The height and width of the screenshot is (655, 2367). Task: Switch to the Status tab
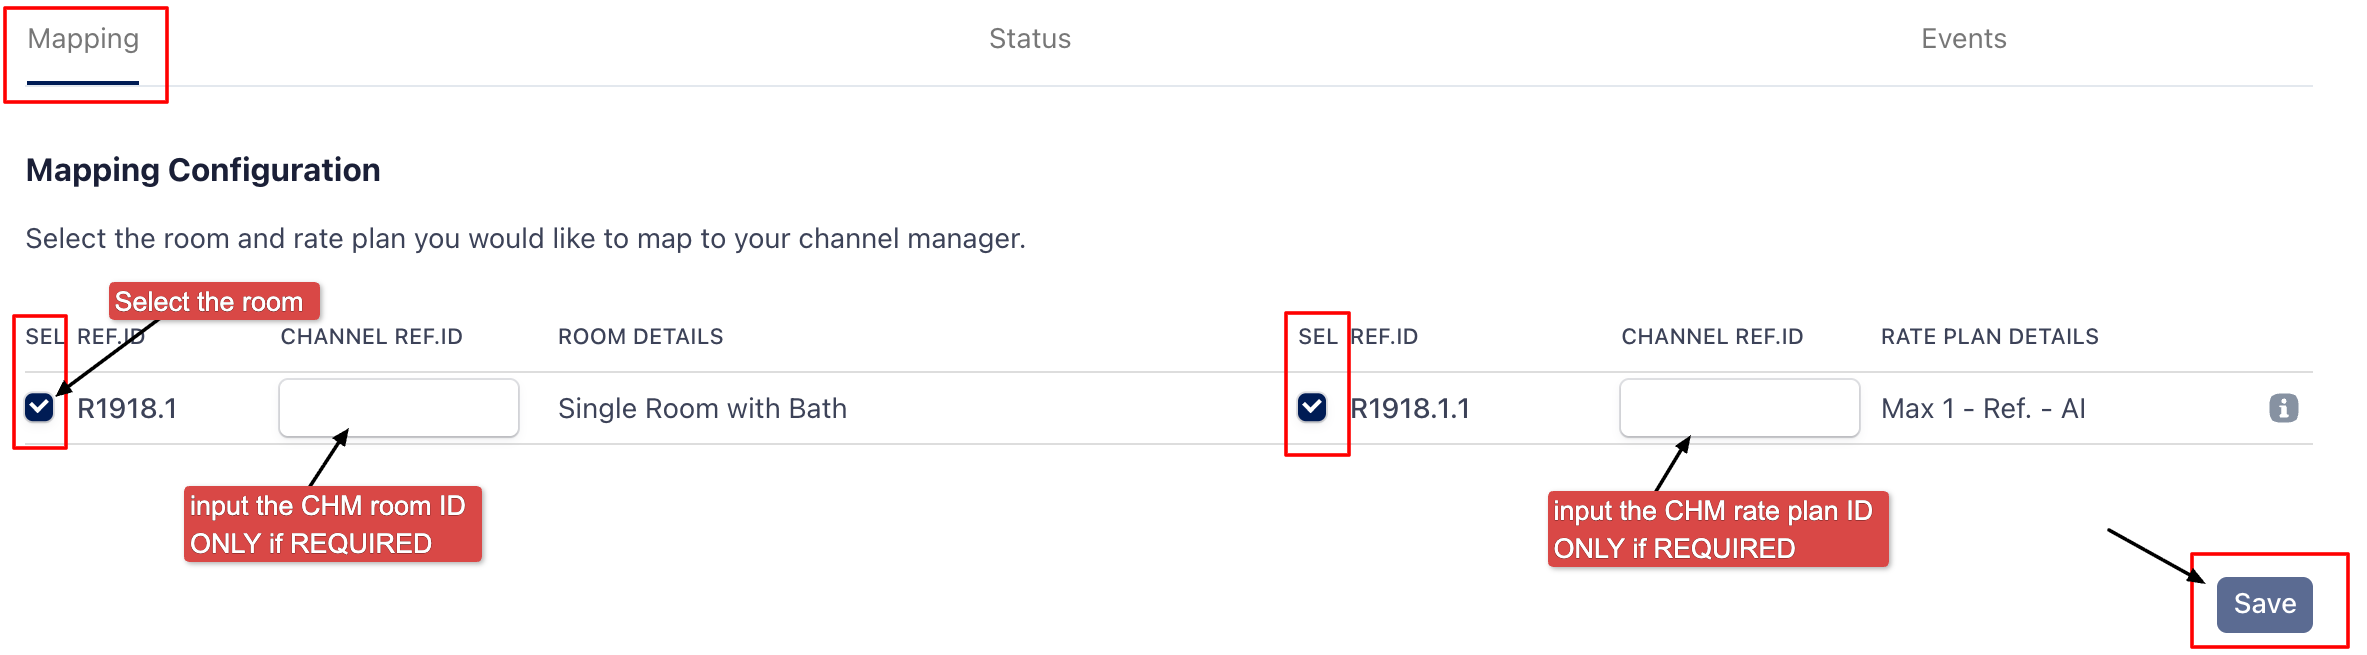(x=1029, y=39)
